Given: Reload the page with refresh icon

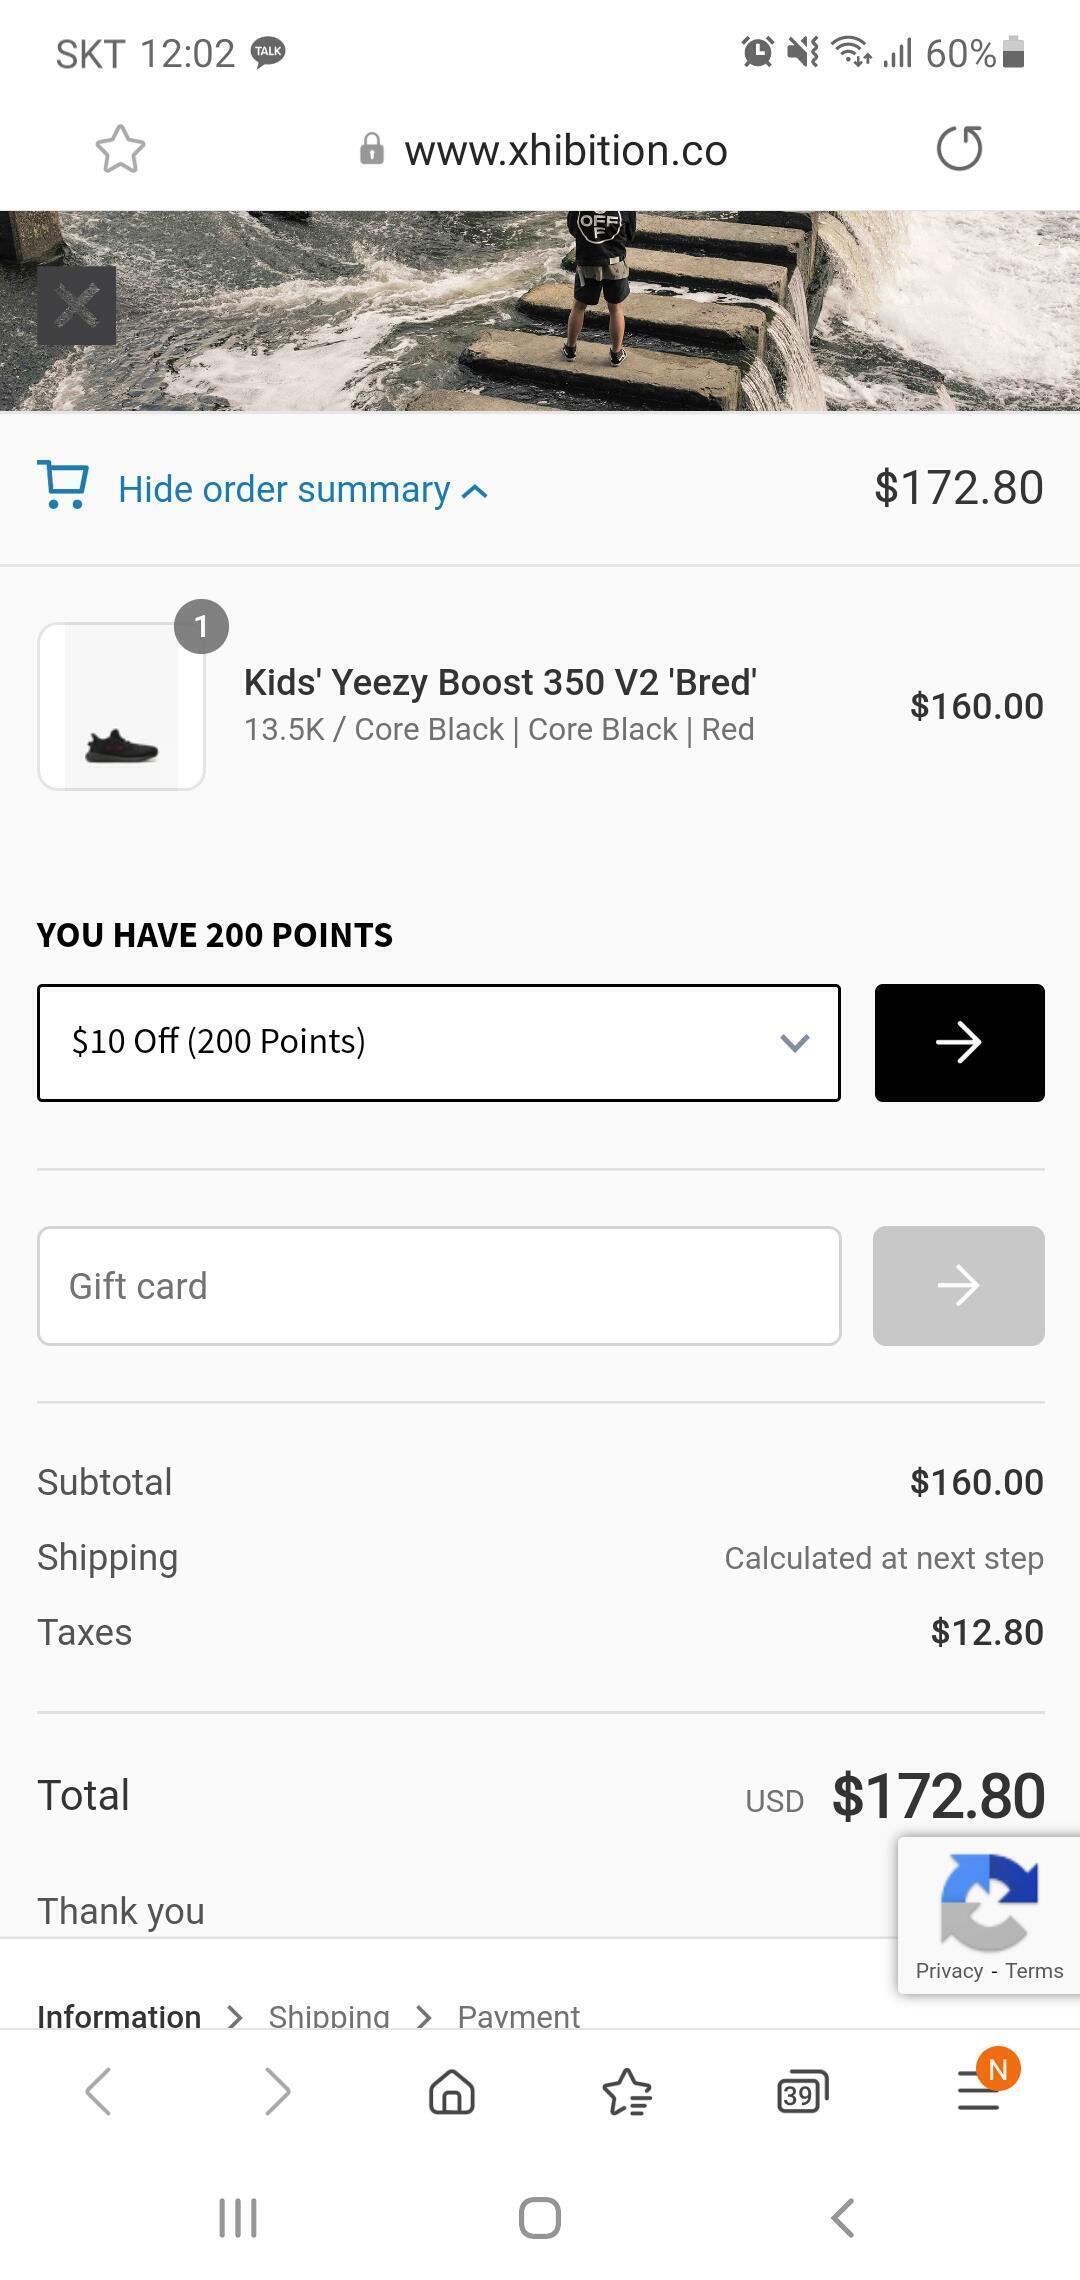Looking at the screenshot, I should pyautogui.click(x=959, y=149).
